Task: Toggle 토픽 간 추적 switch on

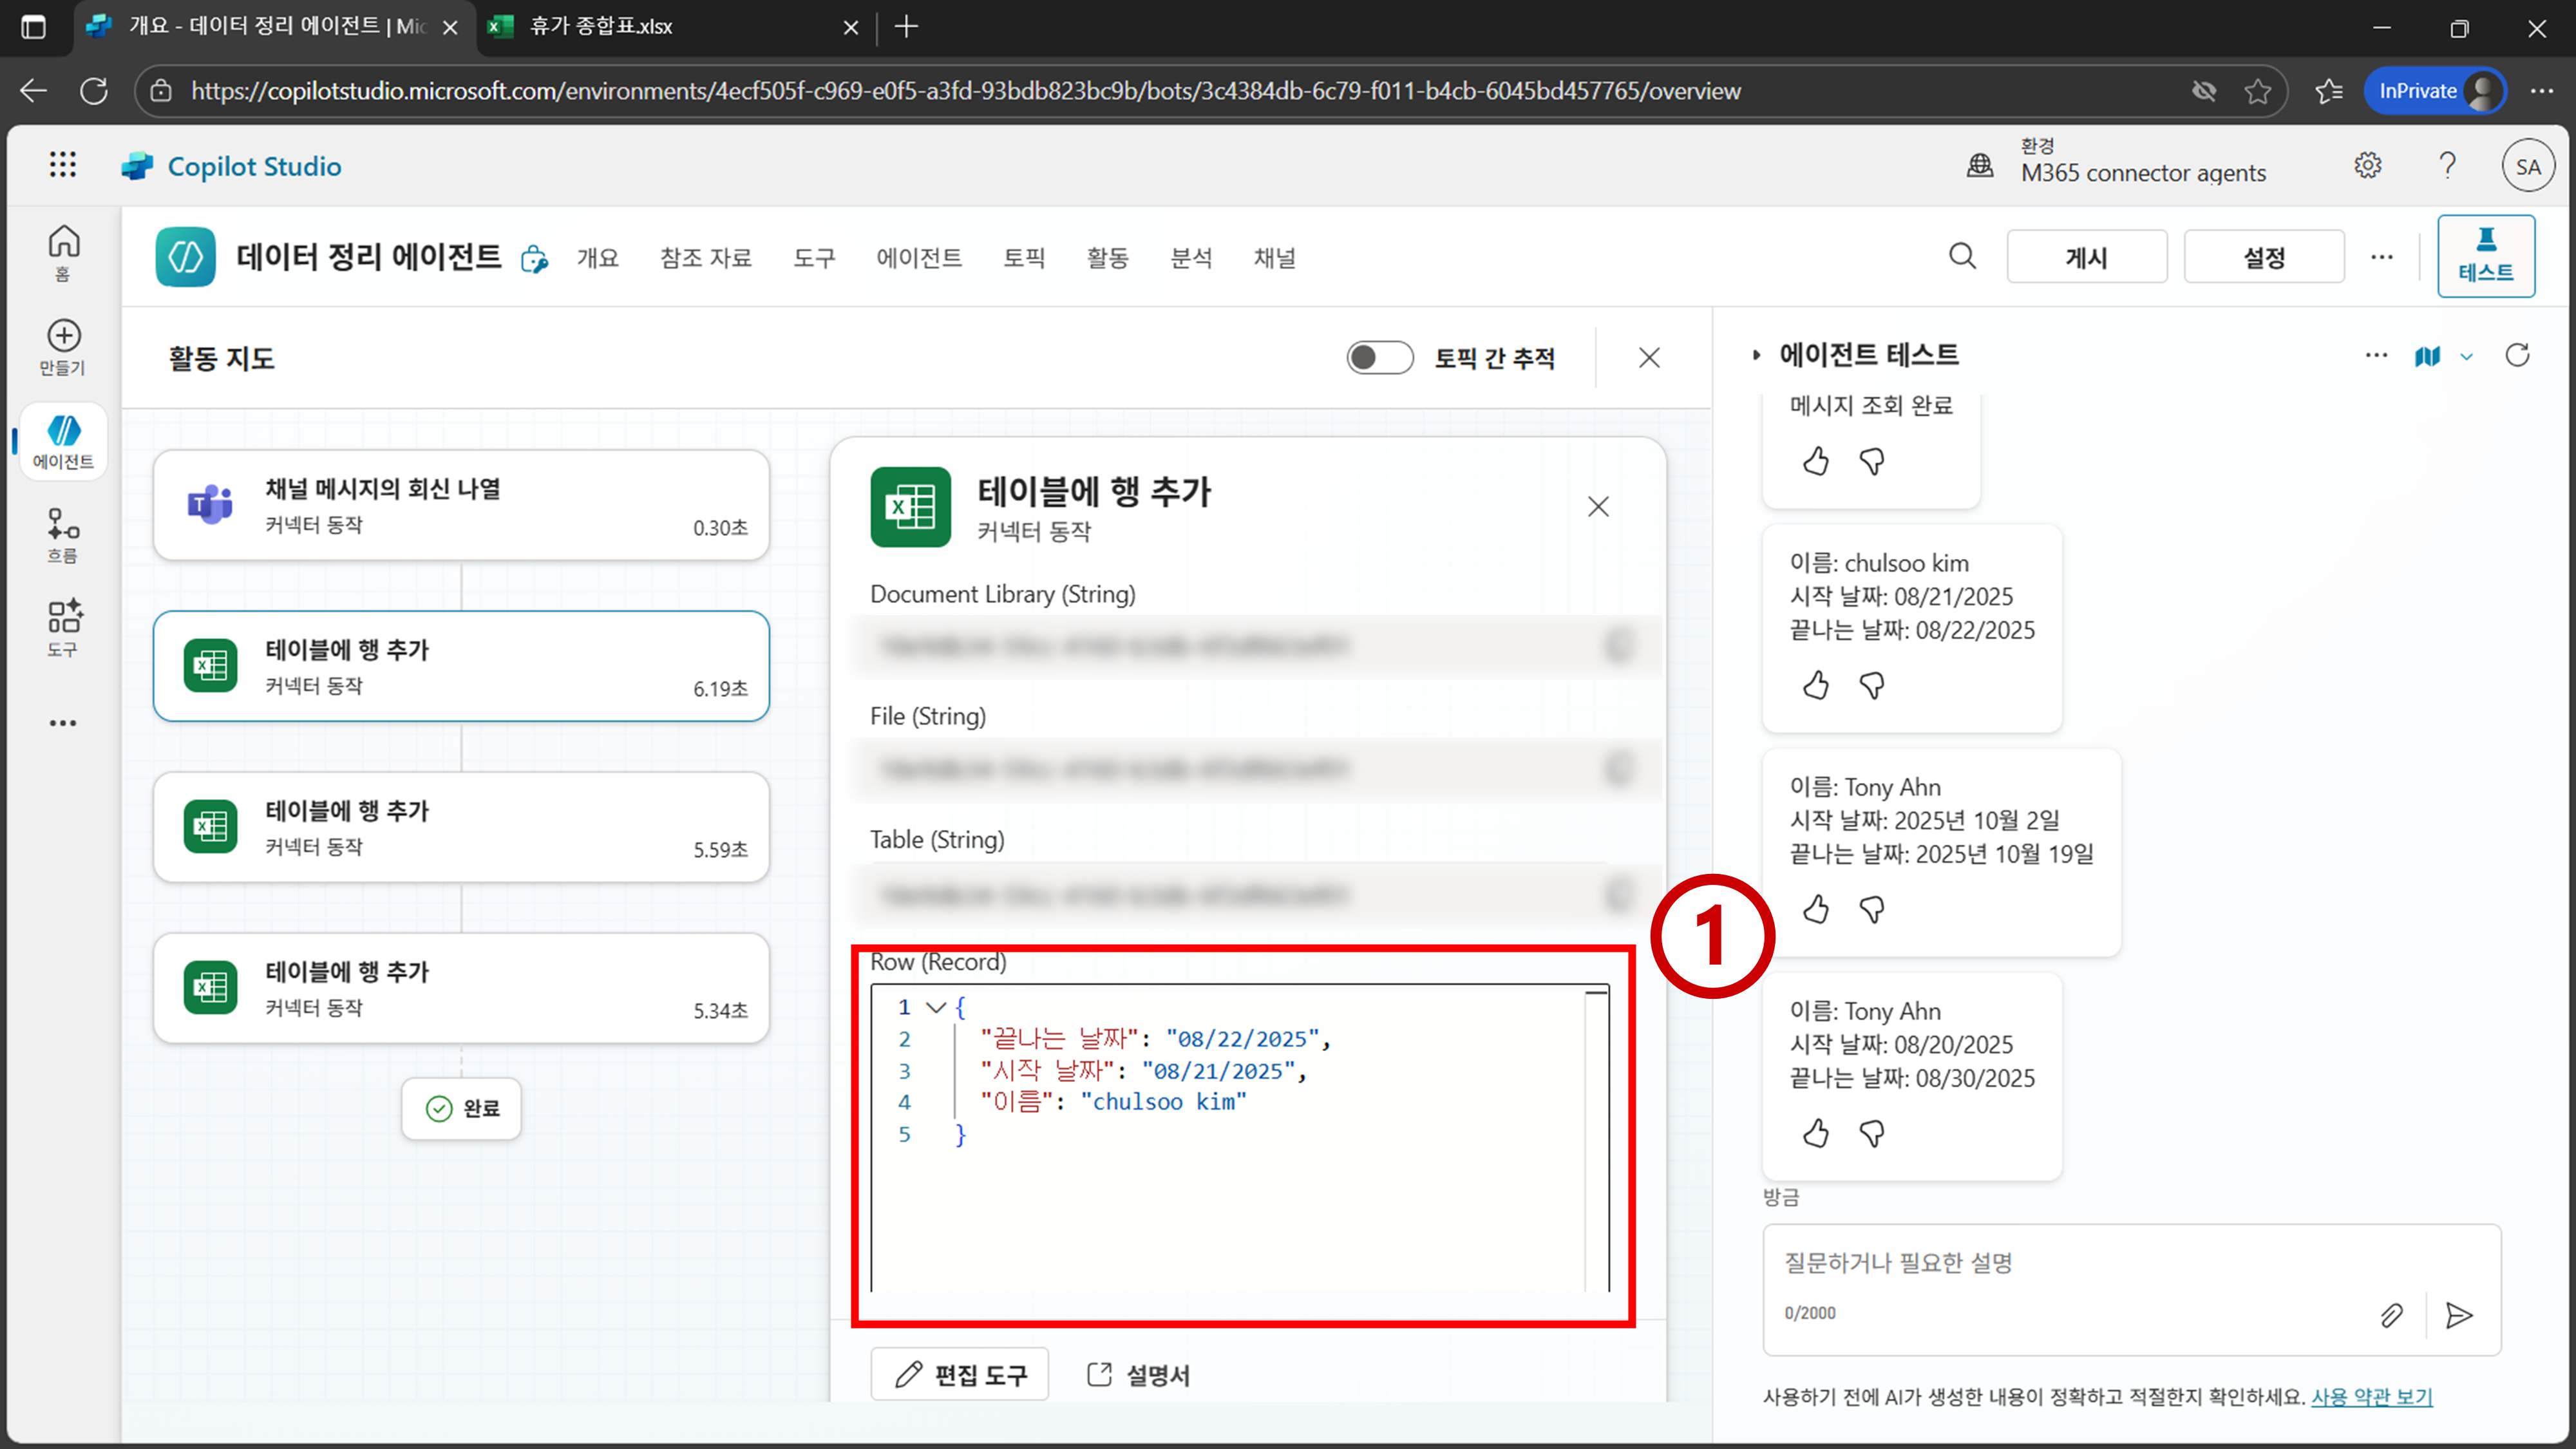Action: click(x=1379, y=358)
